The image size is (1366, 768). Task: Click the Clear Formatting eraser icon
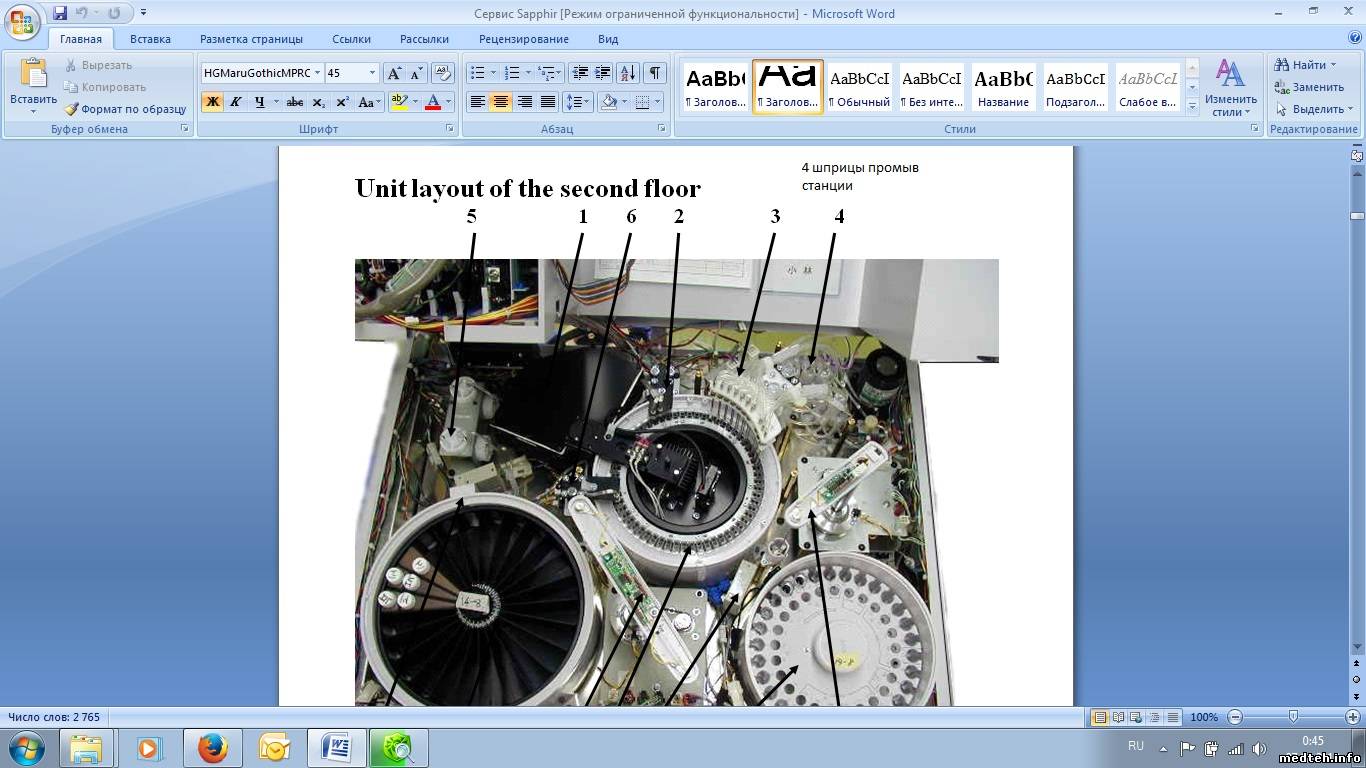click(441, 73)
